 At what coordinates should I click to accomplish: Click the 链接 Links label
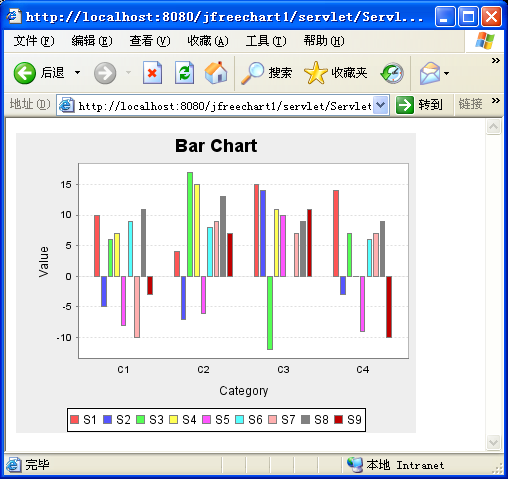point(470,104)
